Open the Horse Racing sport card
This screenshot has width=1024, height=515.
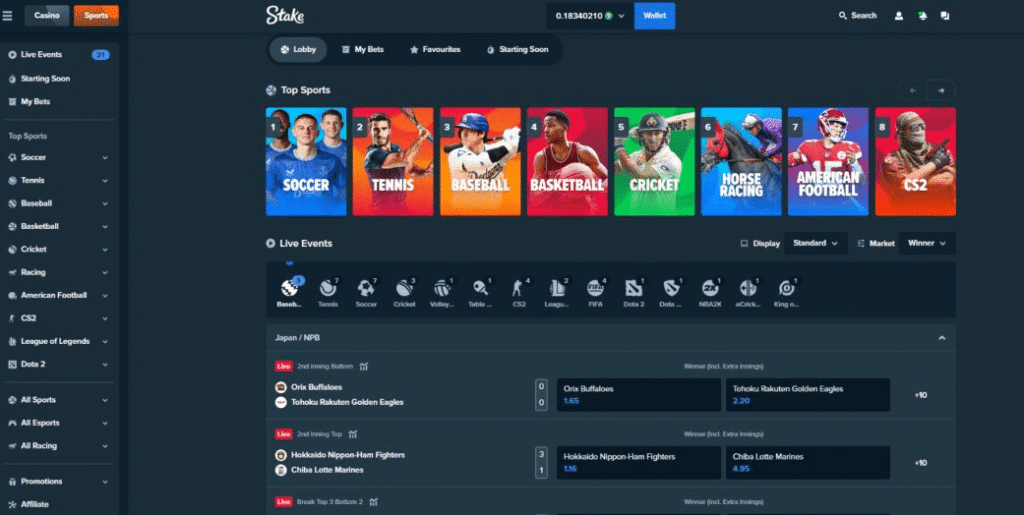(x=740, y=161)
